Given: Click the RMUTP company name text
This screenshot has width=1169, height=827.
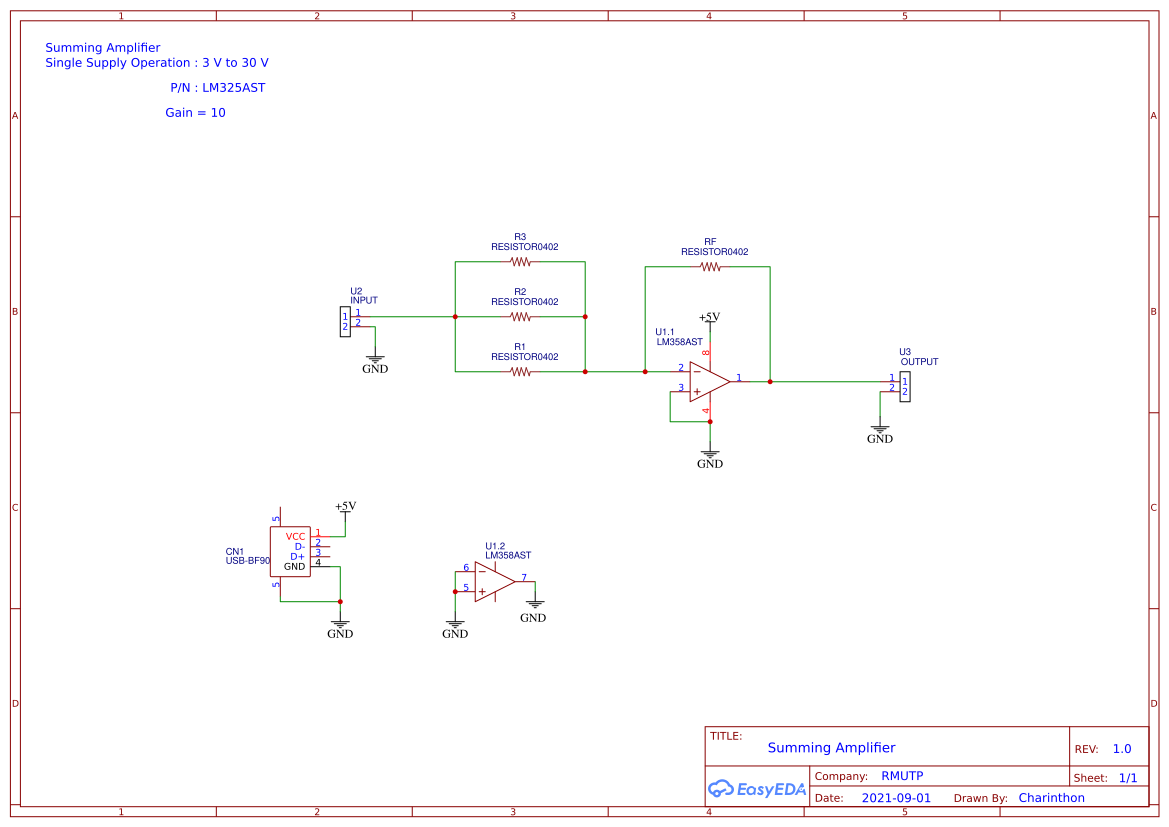Looking at the screenshot, I should click(901, 775).
